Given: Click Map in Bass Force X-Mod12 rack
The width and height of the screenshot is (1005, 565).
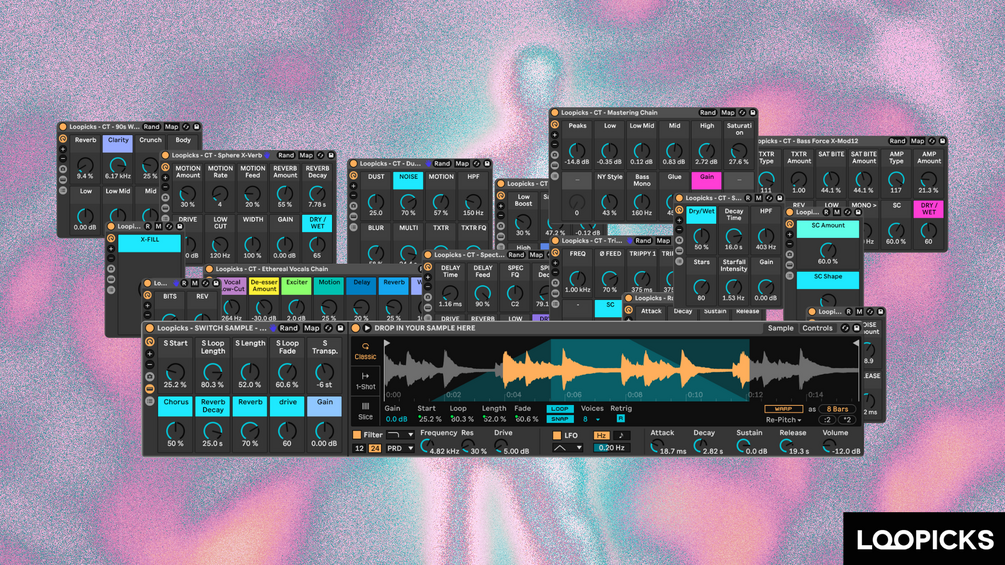Looking at the screenshot, I should pyautogui.click(x=917, y=141).
